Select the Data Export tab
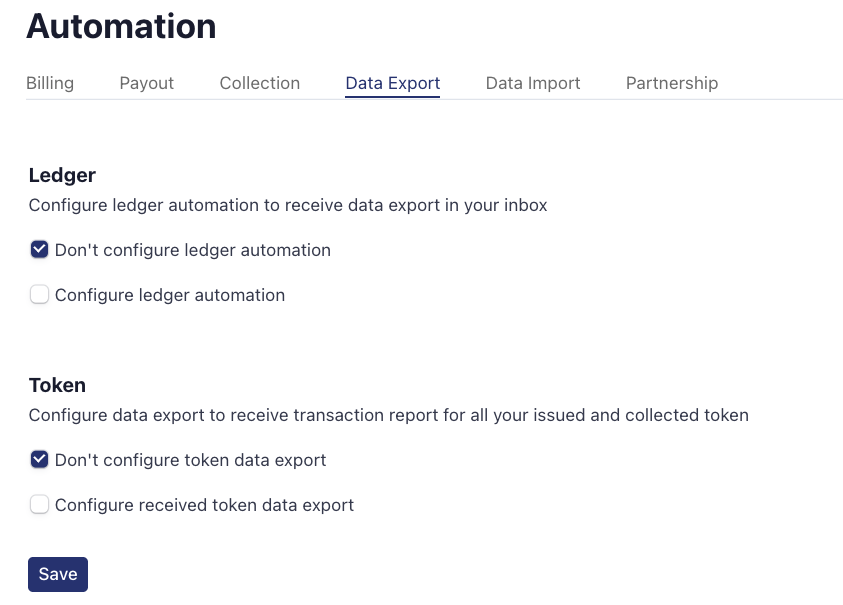This screenshot has height=605, width=843. 392,83
